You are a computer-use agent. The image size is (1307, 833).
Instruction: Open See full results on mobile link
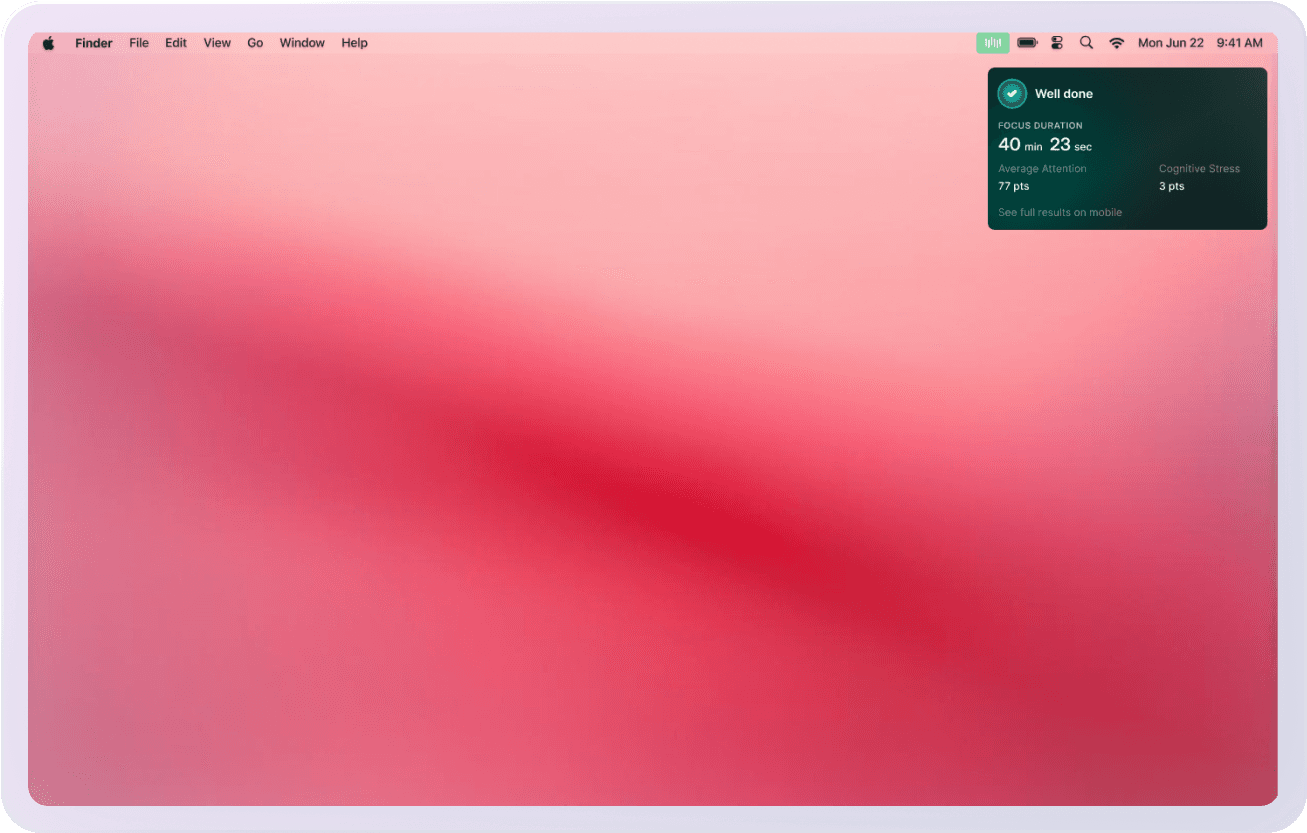tap(1060, 212)
